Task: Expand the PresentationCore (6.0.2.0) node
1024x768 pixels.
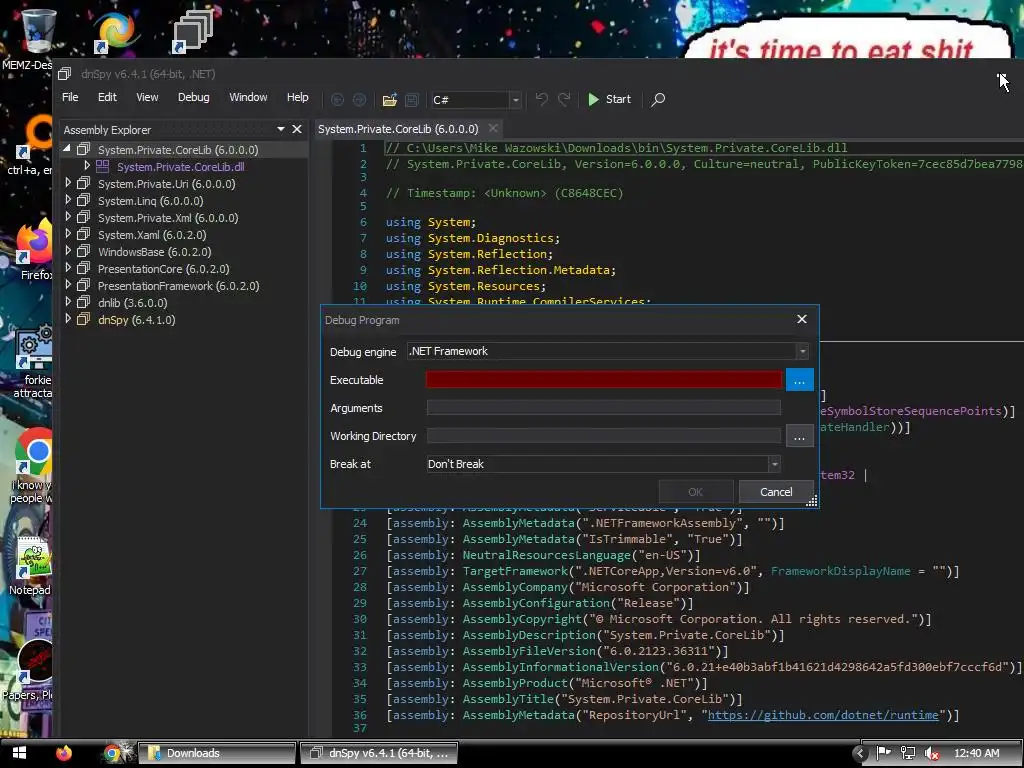Action: (68, 268)
